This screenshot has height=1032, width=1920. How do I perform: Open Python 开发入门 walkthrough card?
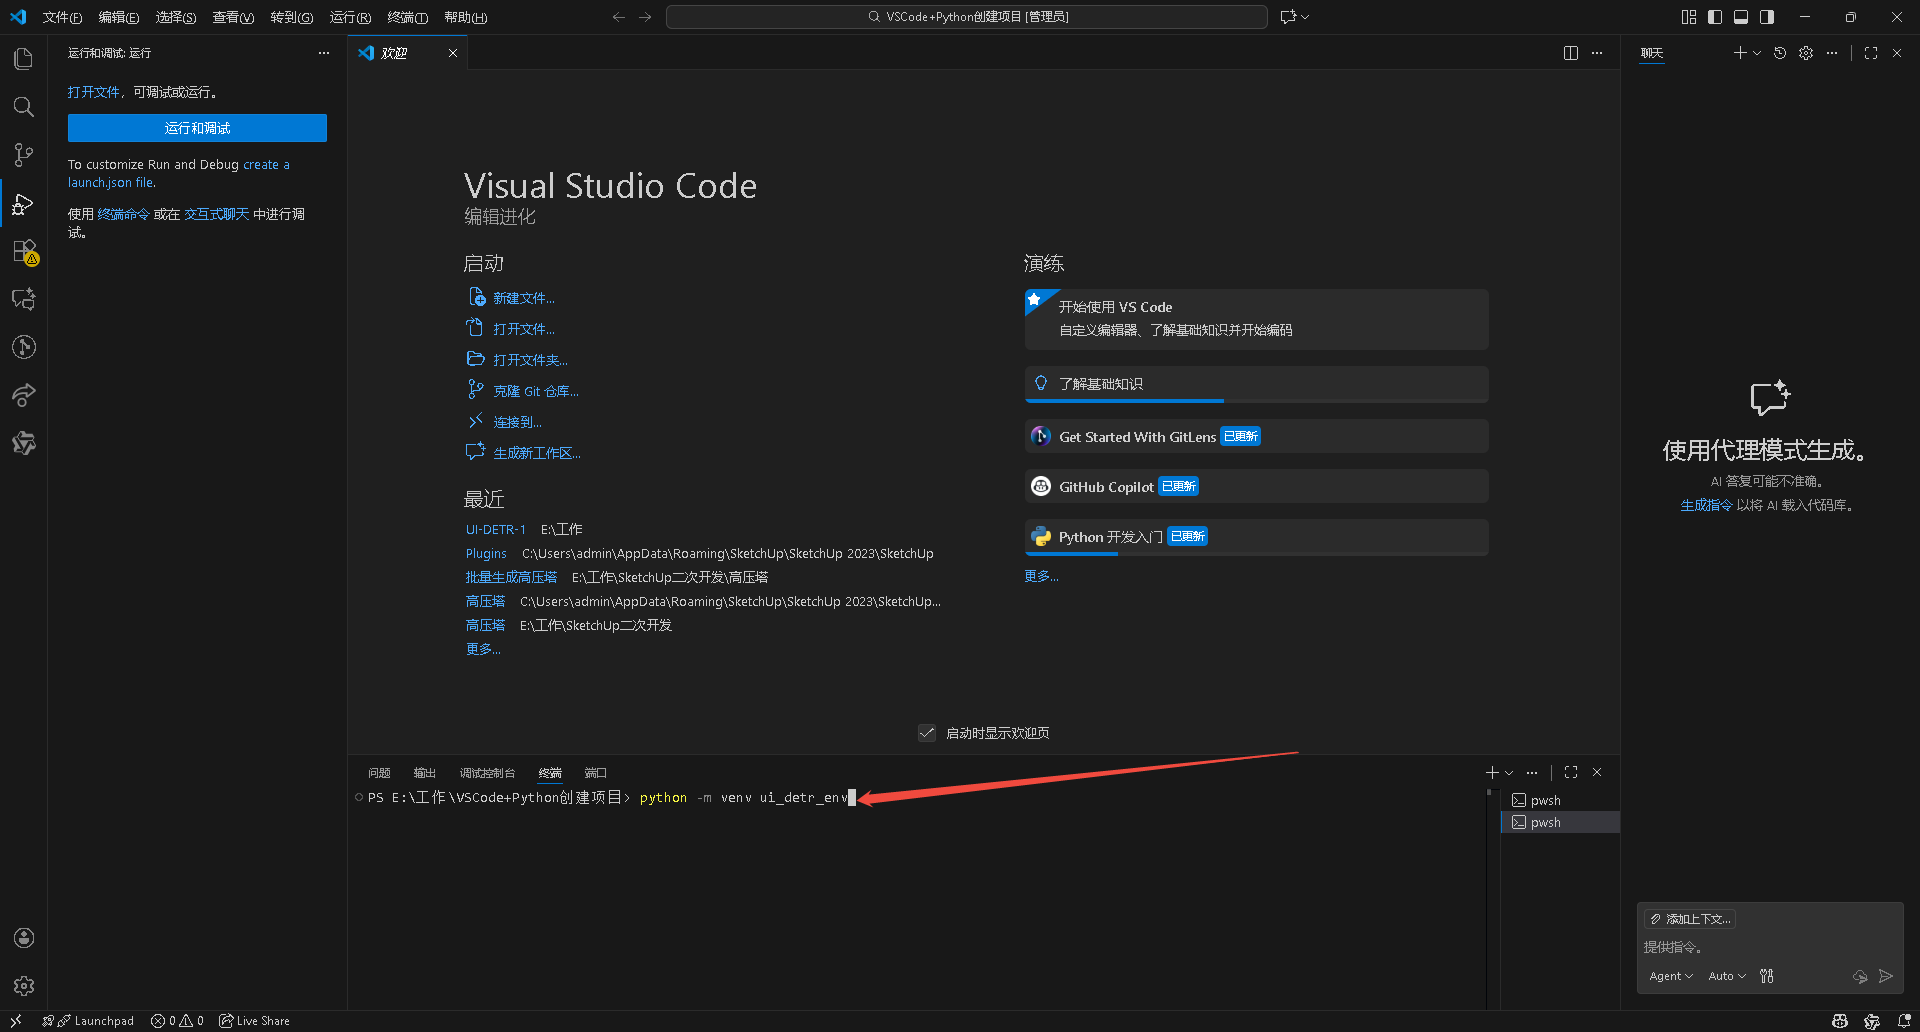[1256, 537]
